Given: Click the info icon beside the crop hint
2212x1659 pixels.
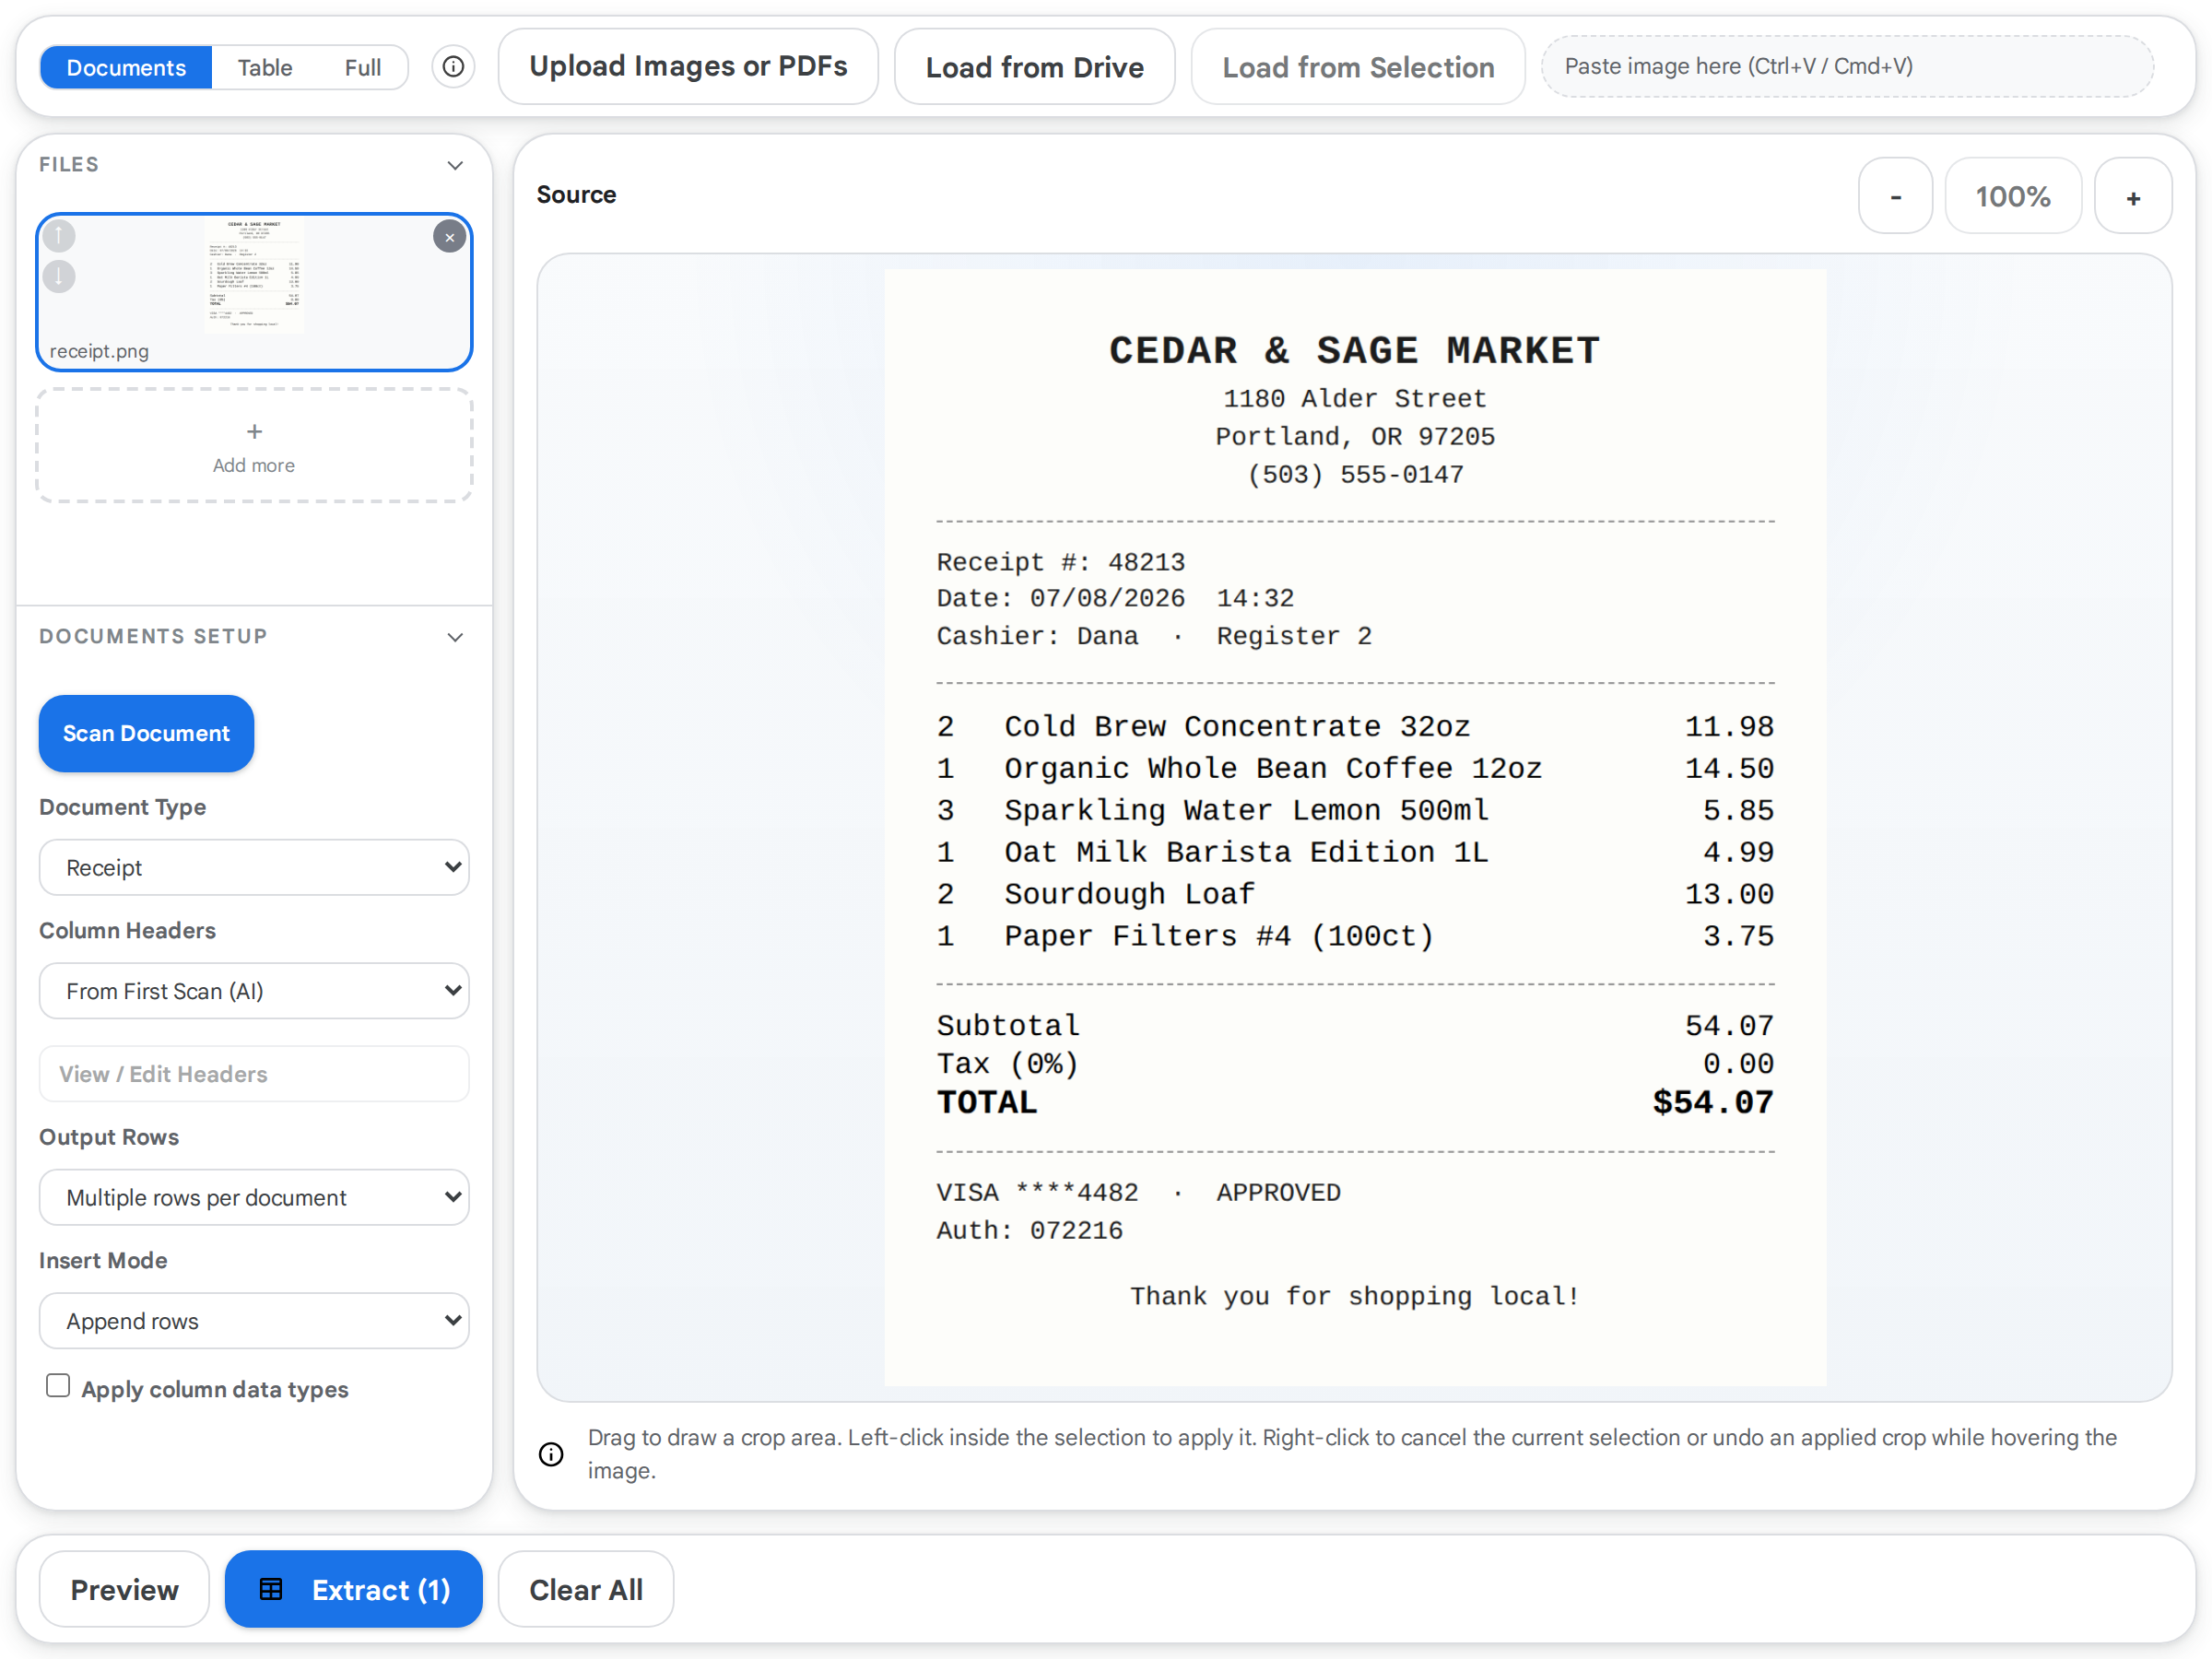Looking at the screenshot, I should 551,1454.
